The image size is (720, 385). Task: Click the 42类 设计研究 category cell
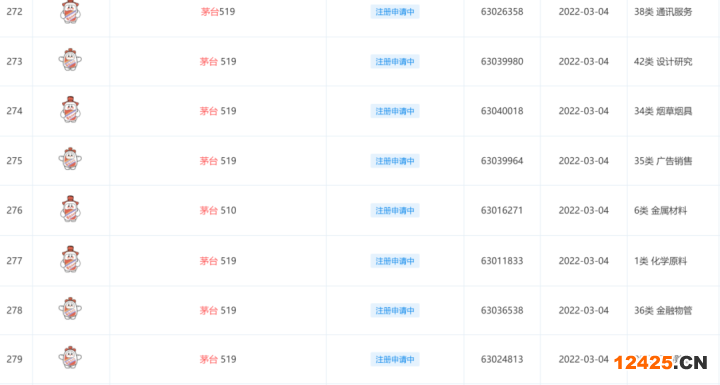(x=663, y=62)
